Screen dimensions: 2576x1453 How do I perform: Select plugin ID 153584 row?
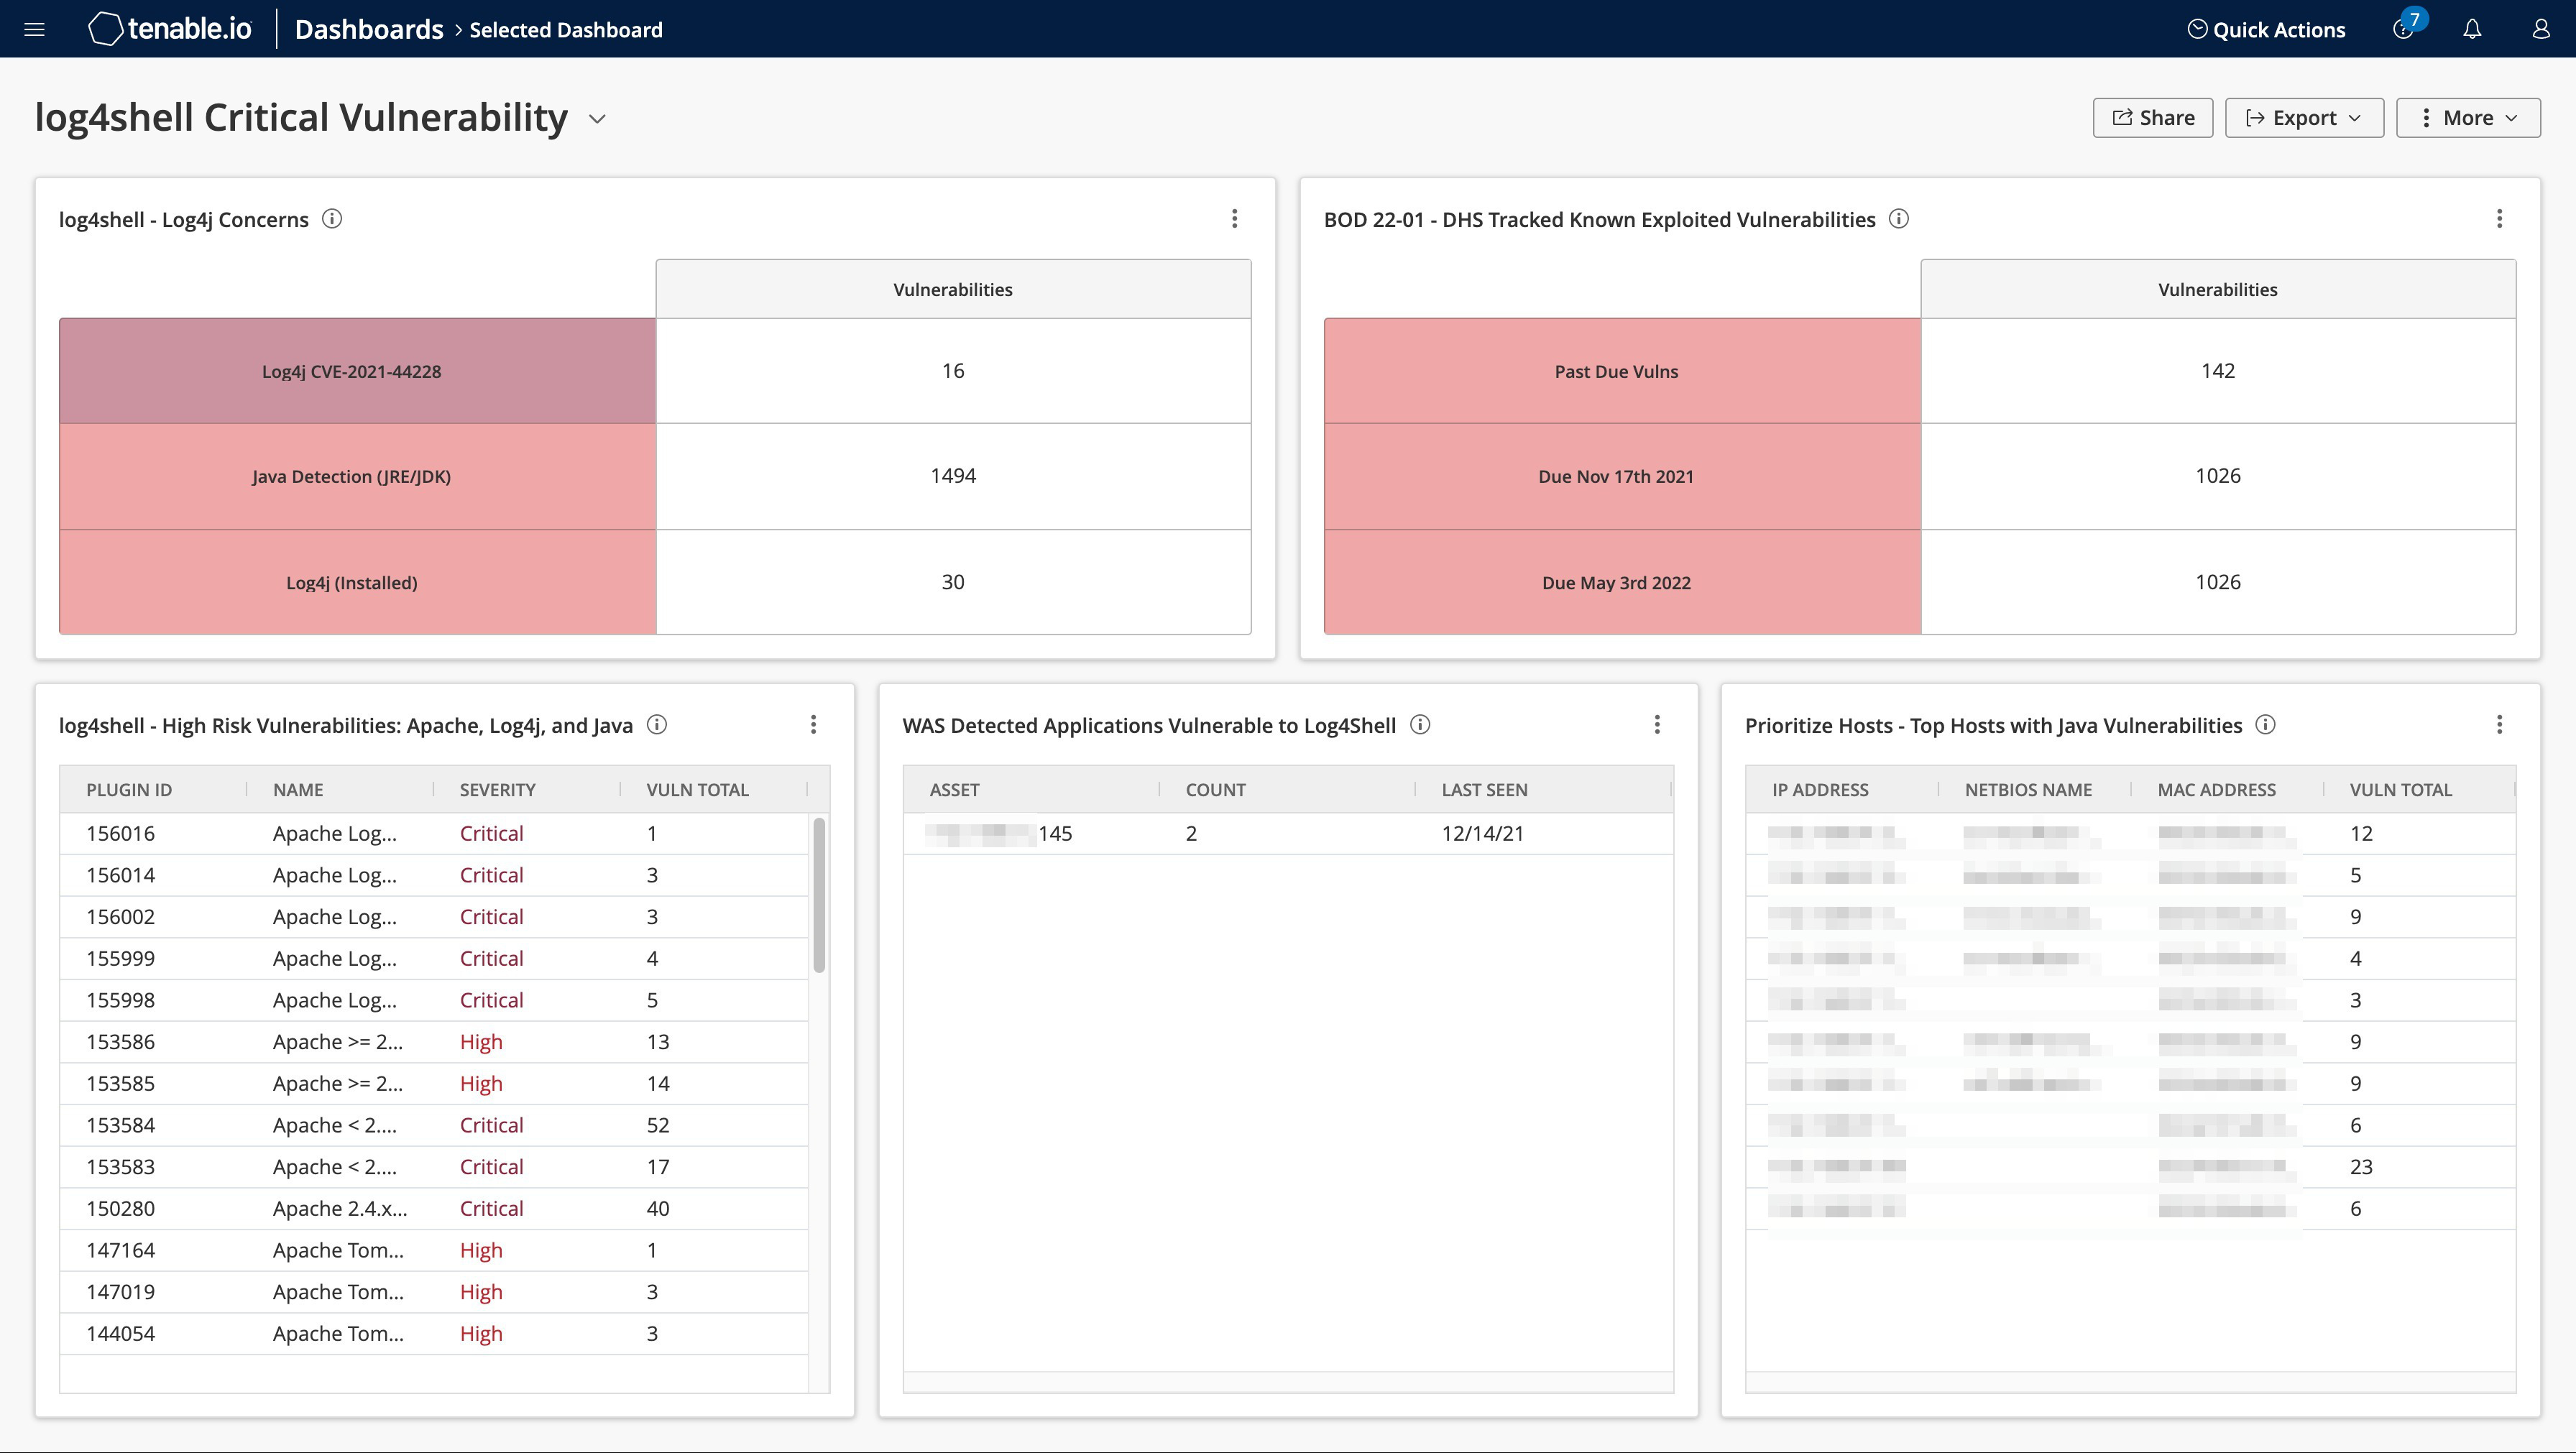pos(434,1126)
